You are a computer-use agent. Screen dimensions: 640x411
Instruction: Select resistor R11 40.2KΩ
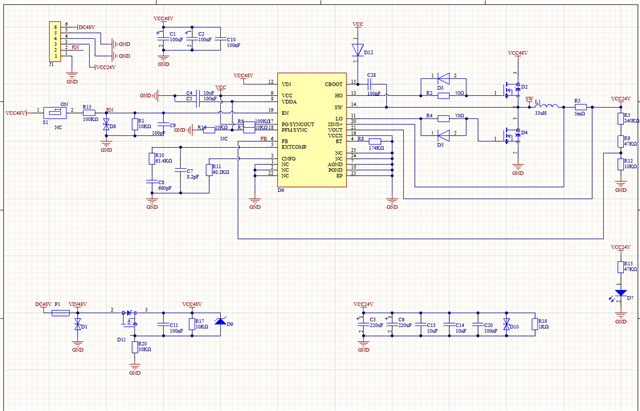(x=209, y=170)
